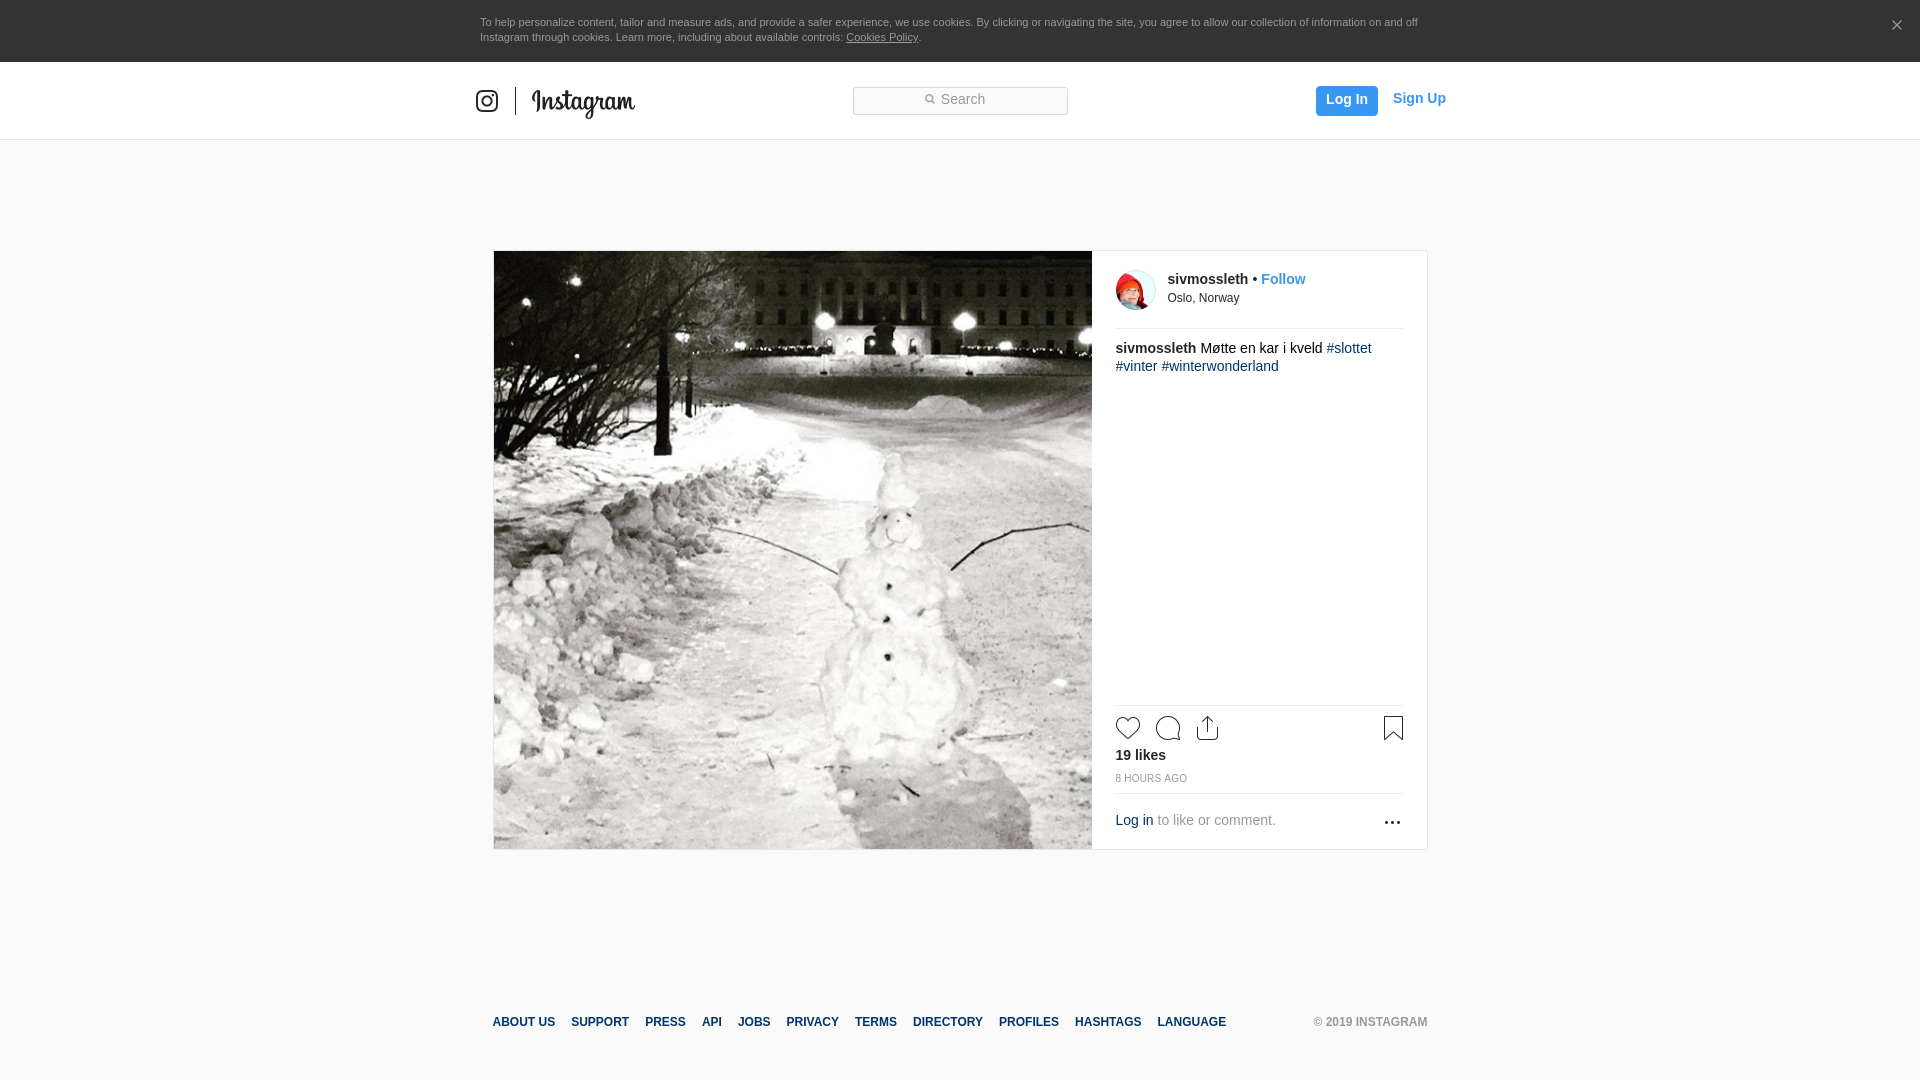Open the Cookies Policy link

(x=882, y=37)
